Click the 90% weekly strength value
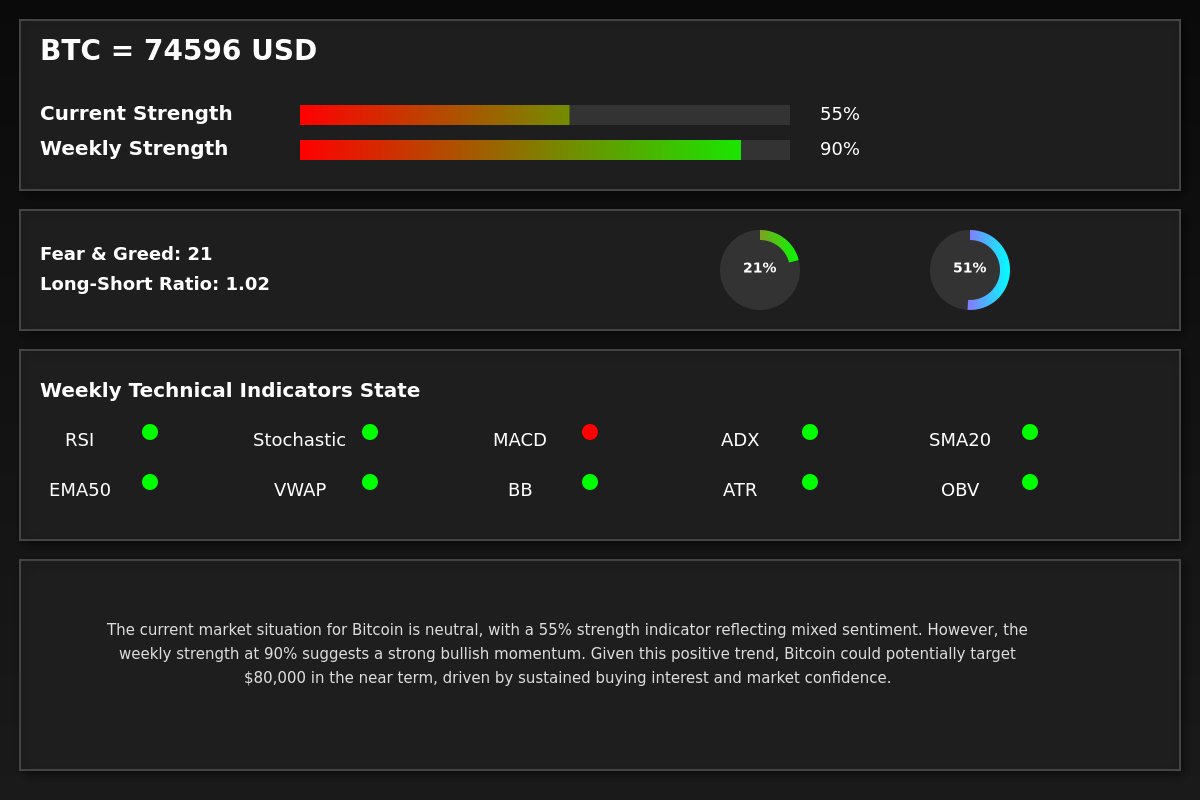 840,150
